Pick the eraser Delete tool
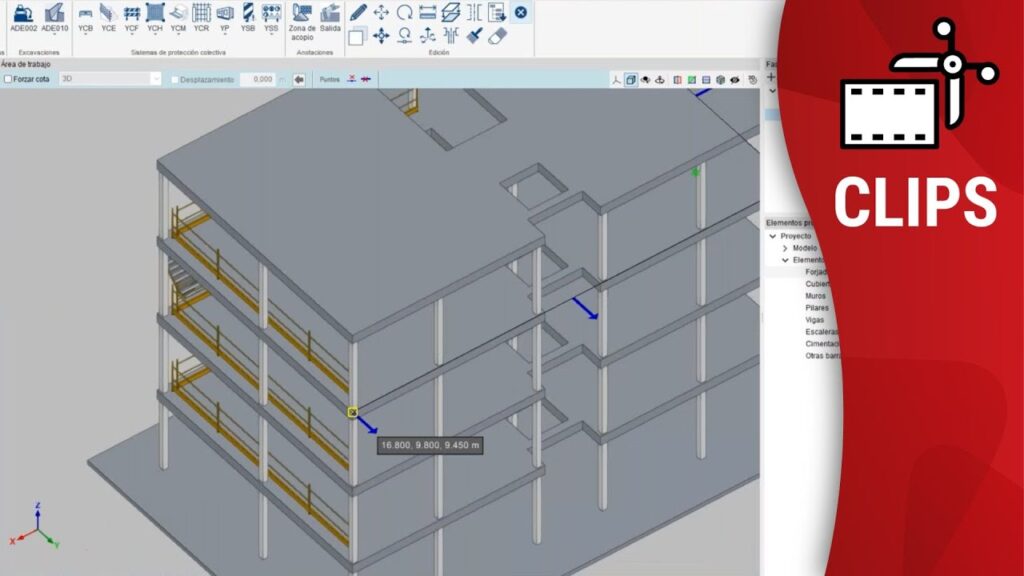Image resolution: width=1024 pixels, height=576 pixels. tap(498, 36)
